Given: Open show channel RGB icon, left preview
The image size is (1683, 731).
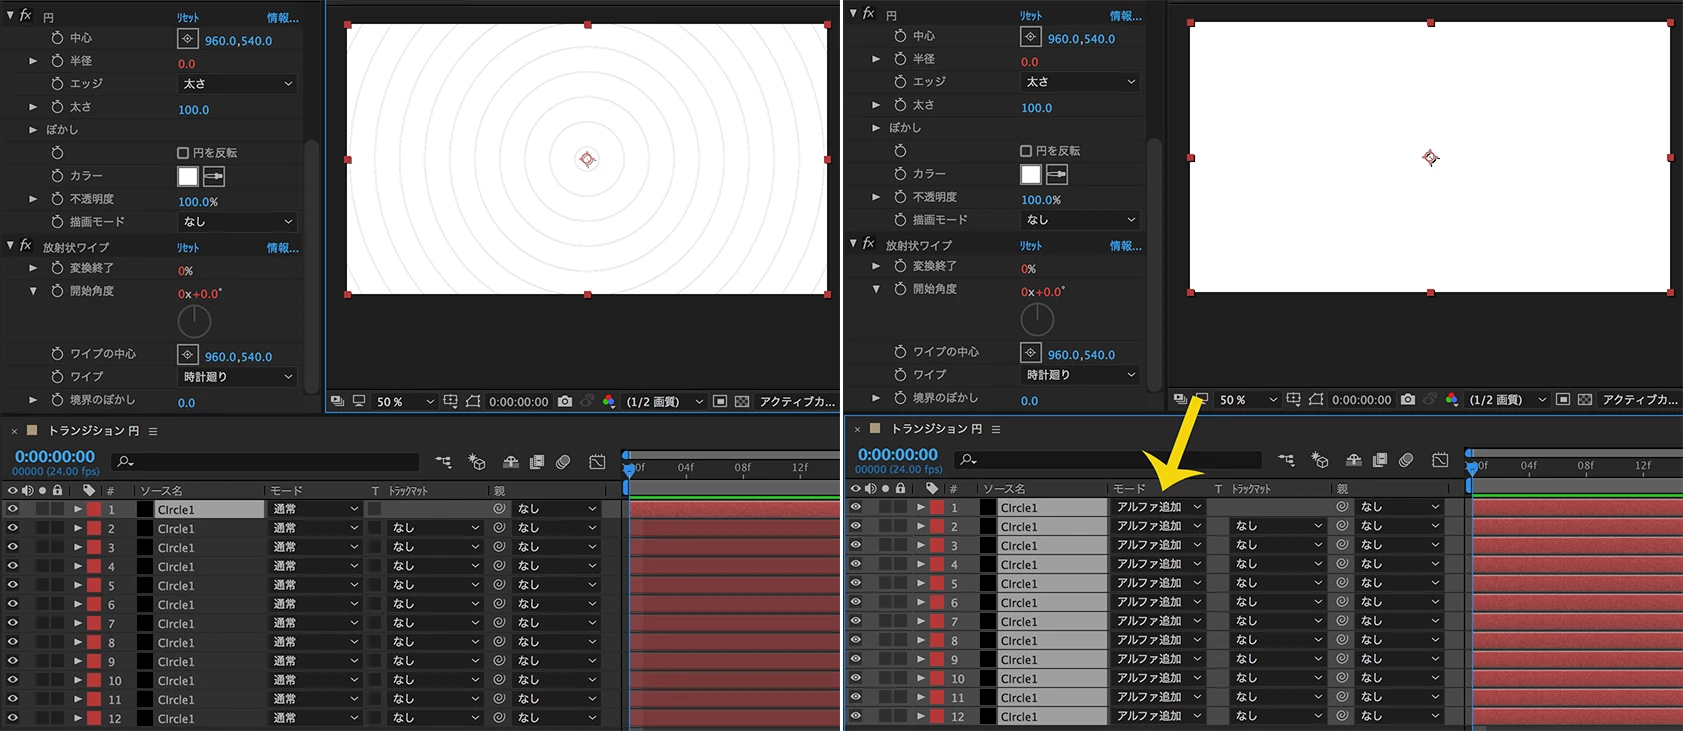Looking at the screenshot, I should [608, 401].
